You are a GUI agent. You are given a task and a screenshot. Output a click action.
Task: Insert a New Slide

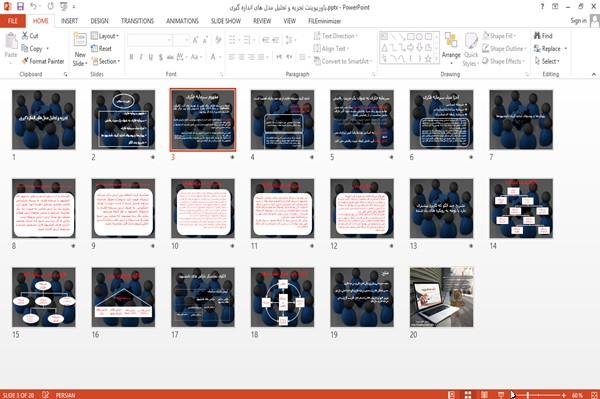pos(80,49)
